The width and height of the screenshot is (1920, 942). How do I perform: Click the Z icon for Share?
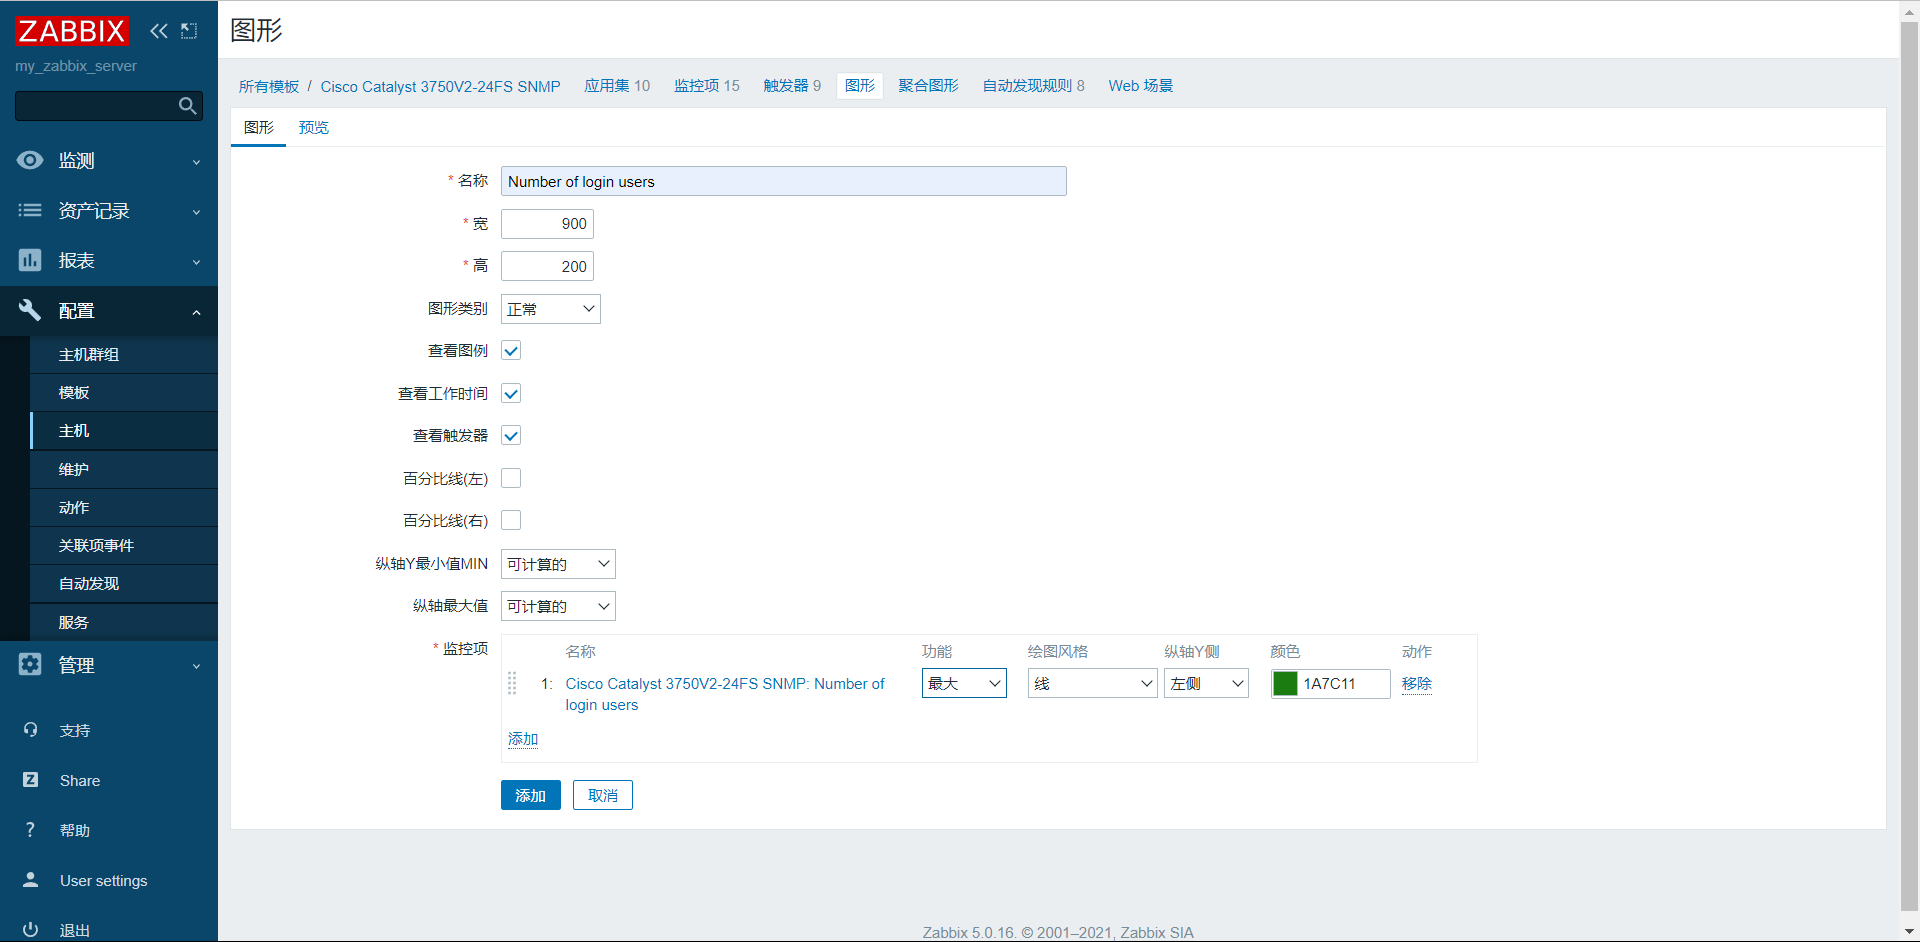click(x=30, y=780)
